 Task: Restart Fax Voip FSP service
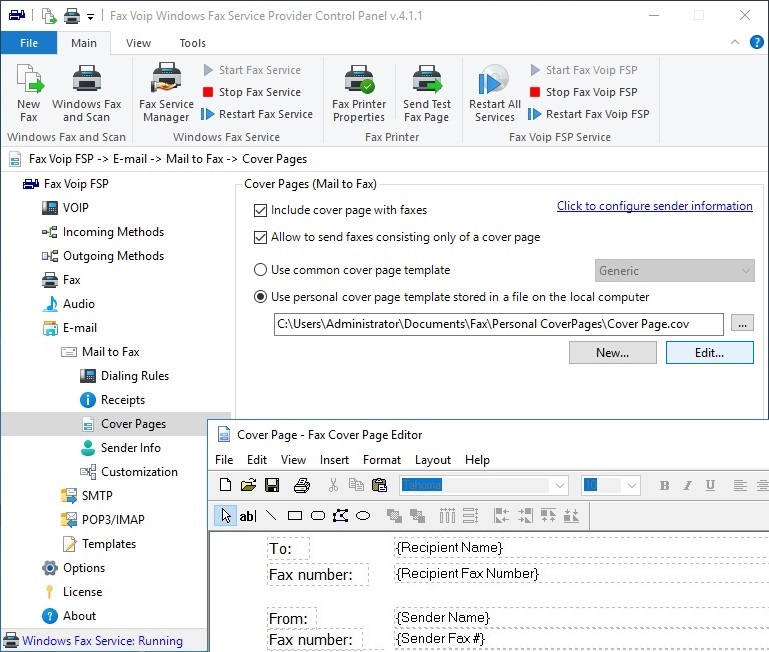pyautogui.click(x=589, y=114)
